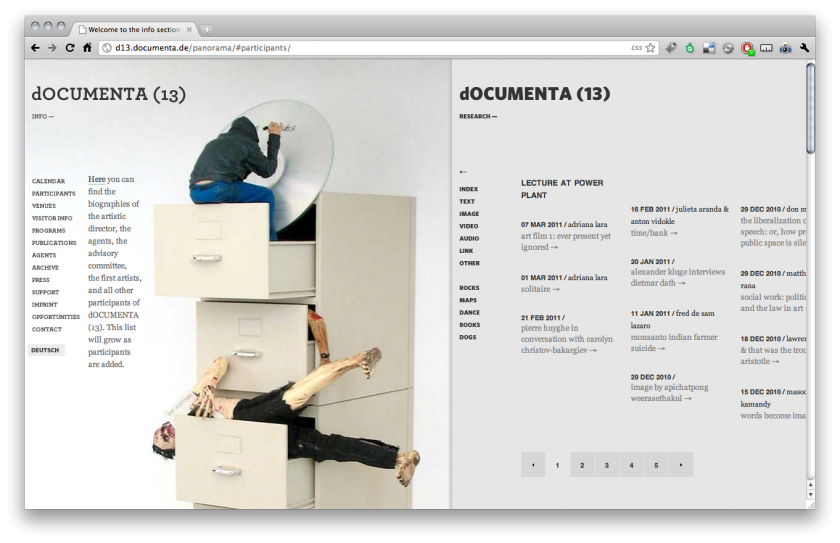The height and width of the screenshot is (543, 840).
Task: Click the browser forward arrow
Action: pos(52,48)
